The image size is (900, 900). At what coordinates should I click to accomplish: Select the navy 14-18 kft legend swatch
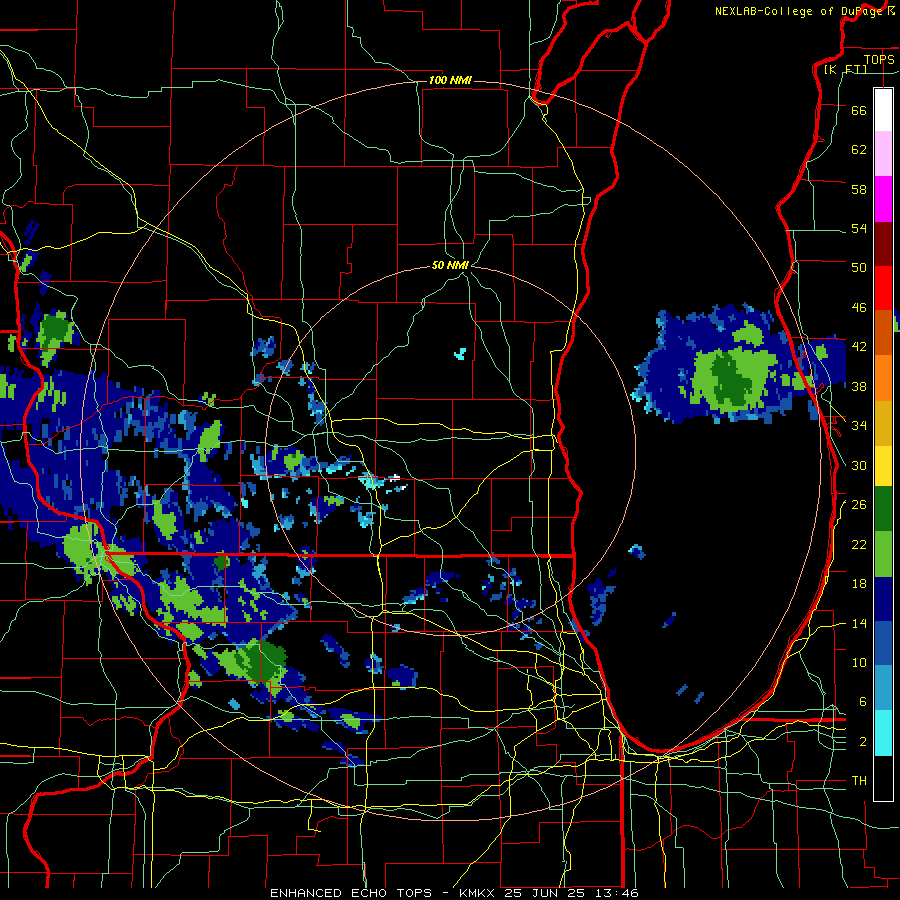(883, 599)
